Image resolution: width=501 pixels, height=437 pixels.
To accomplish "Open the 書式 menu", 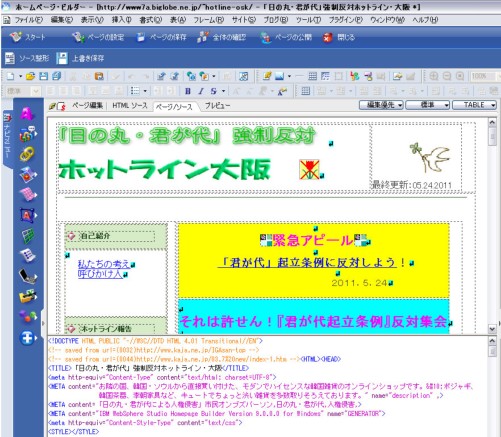I will pyautogui.click(x=151, y=20).
